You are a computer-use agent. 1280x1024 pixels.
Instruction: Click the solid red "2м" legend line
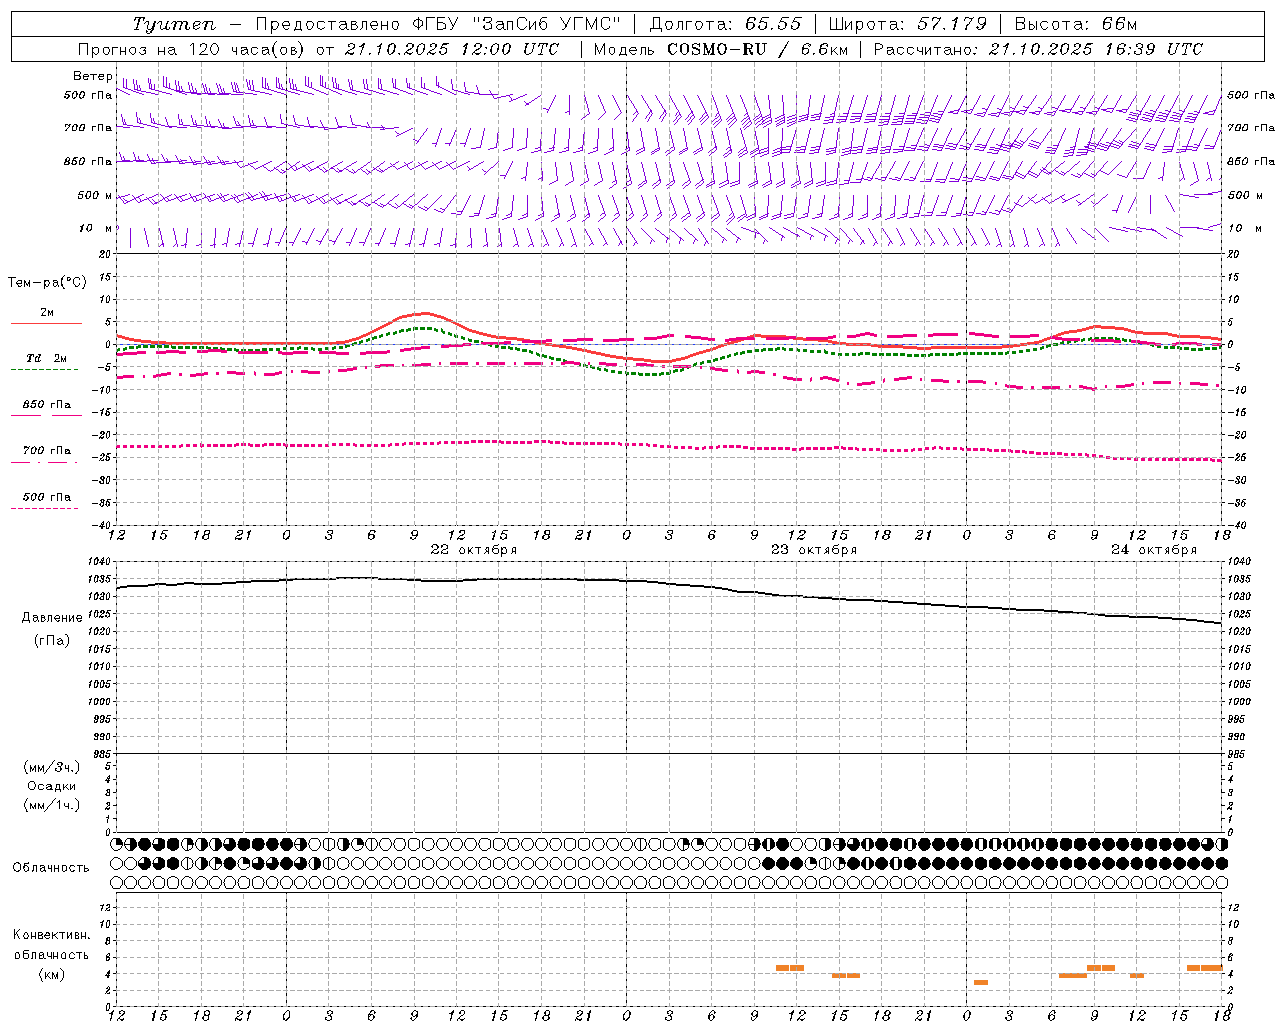47,323
